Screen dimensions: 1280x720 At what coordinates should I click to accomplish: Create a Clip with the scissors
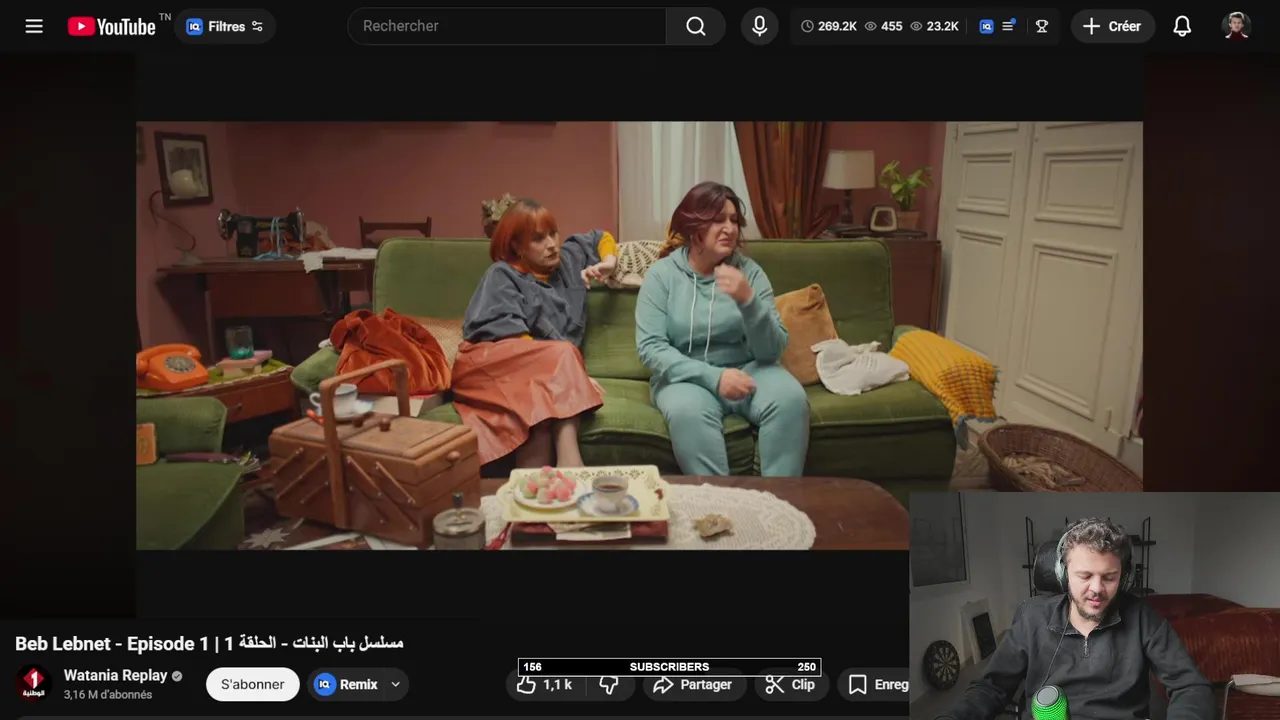click(x=791, y=684)
